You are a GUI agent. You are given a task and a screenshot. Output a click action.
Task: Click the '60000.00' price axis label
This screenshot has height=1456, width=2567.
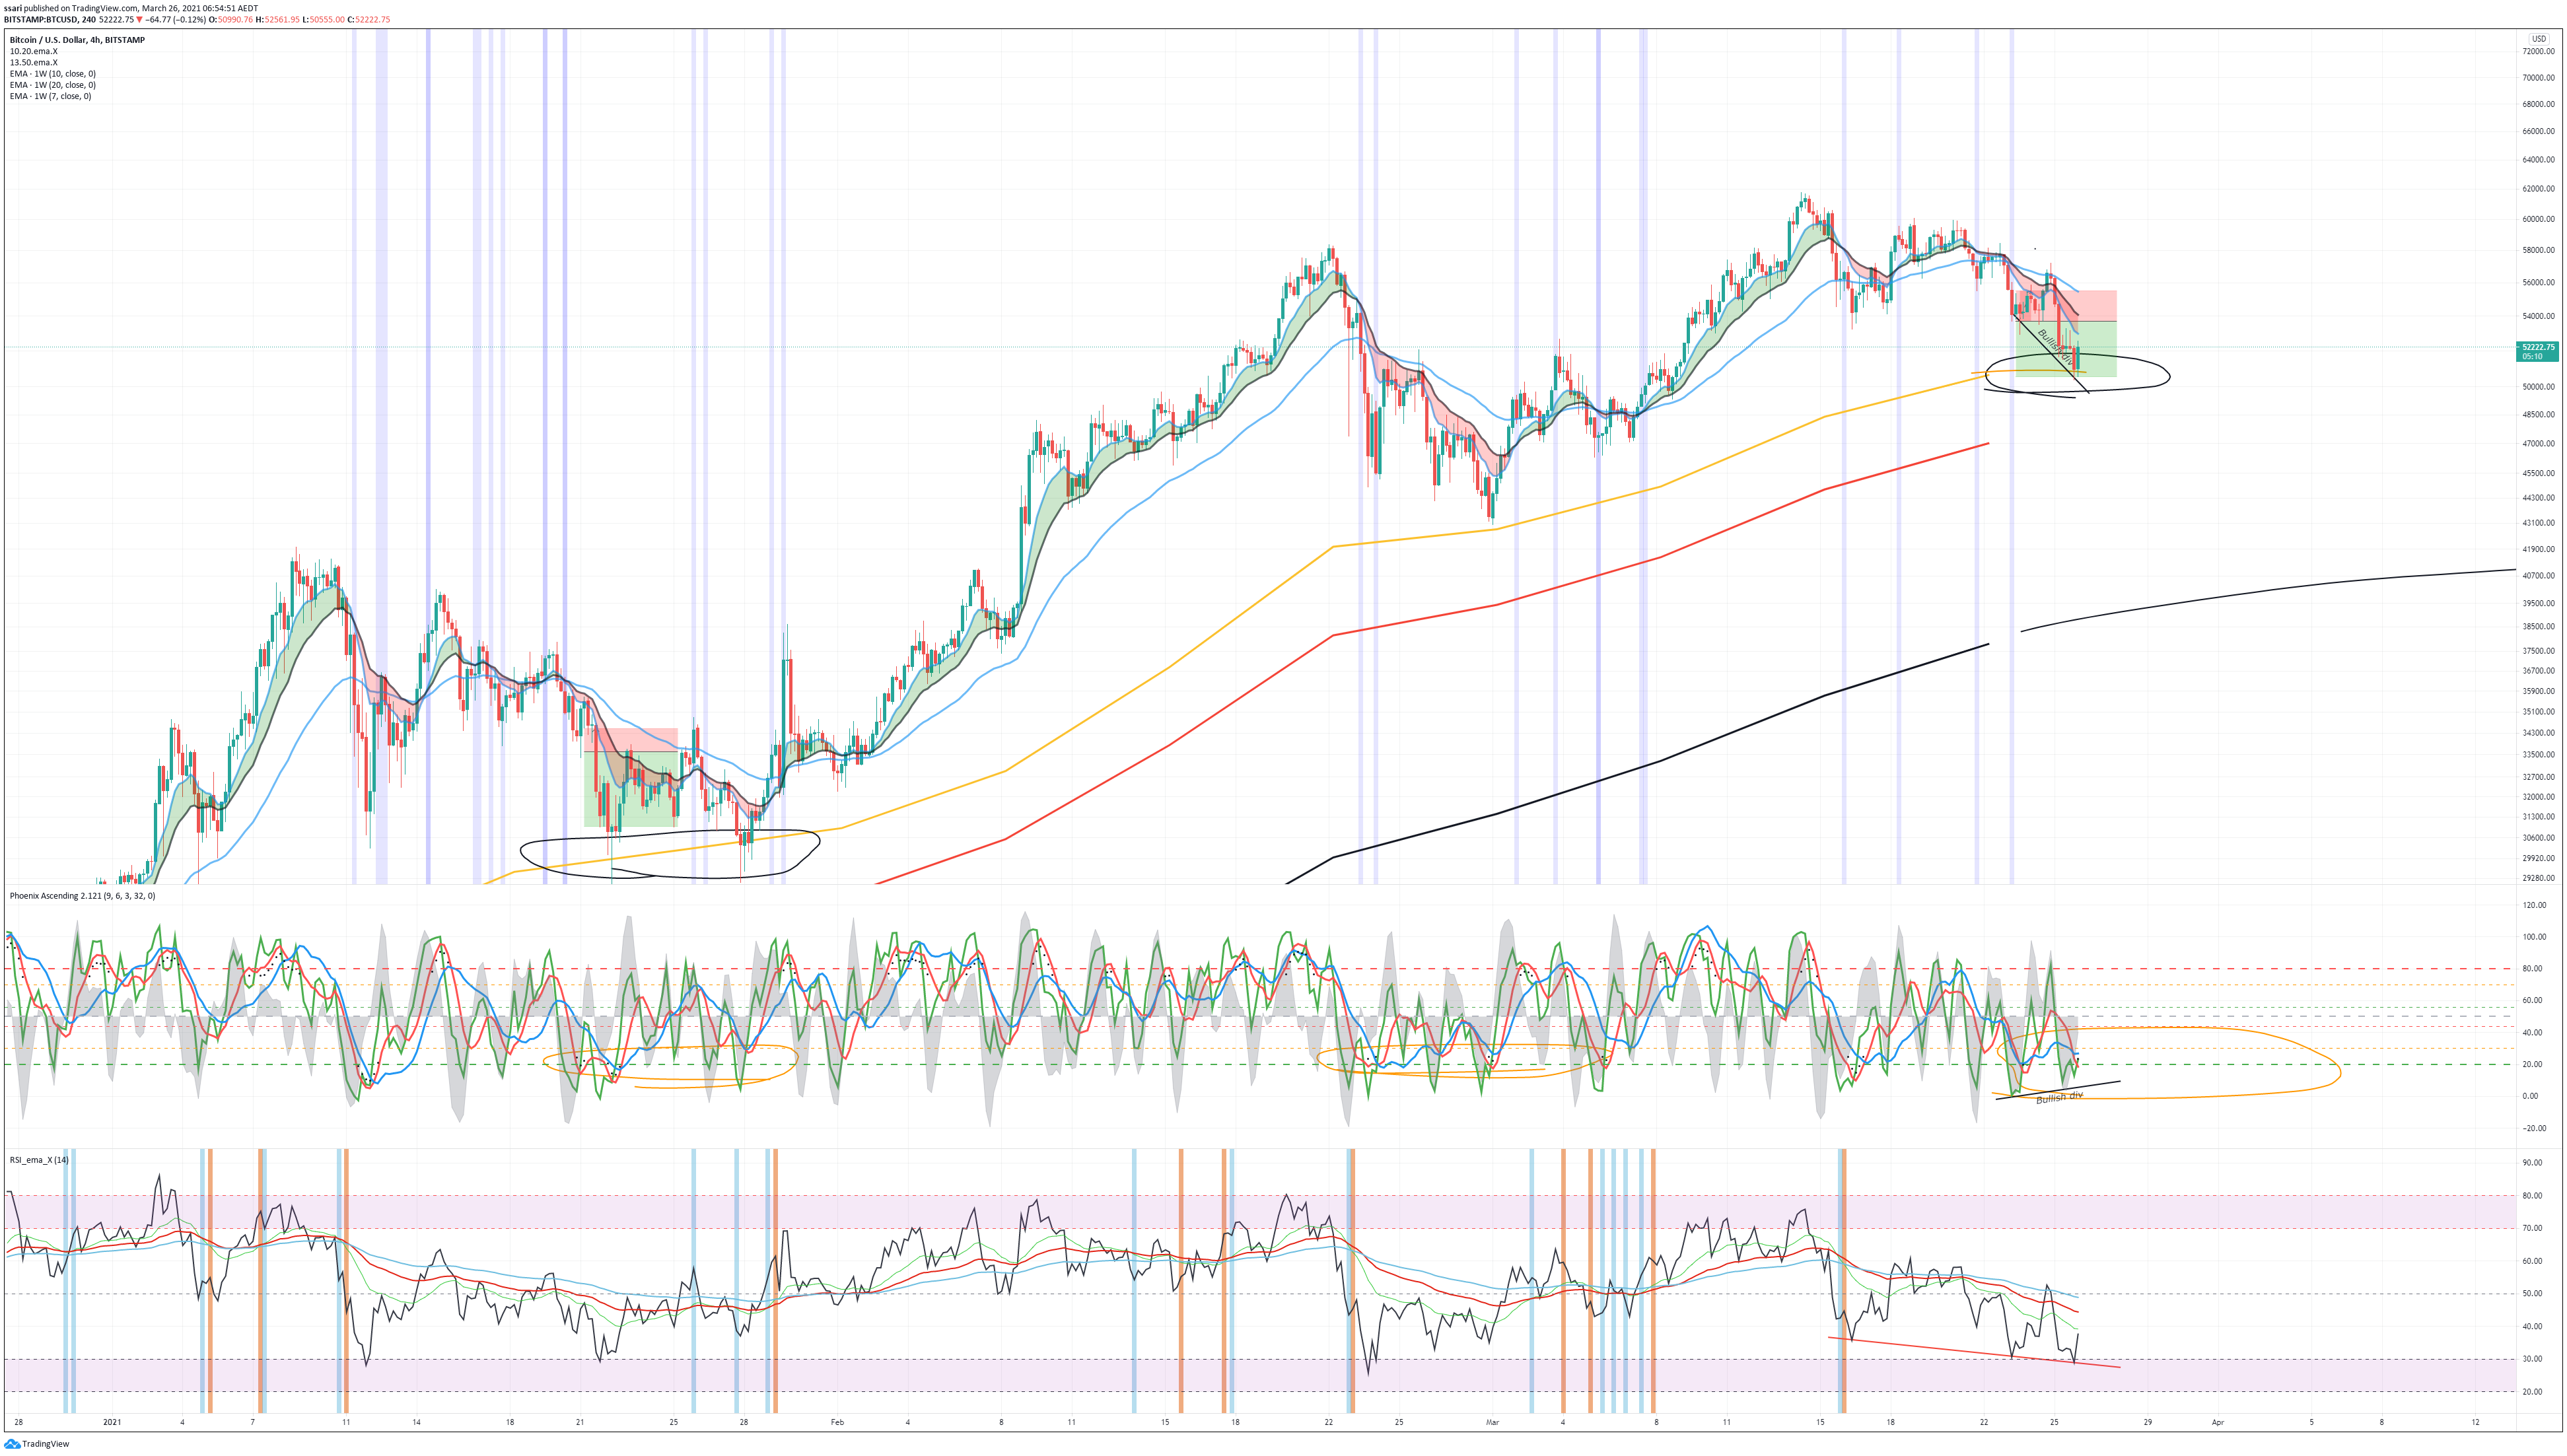click(2538, 220)
